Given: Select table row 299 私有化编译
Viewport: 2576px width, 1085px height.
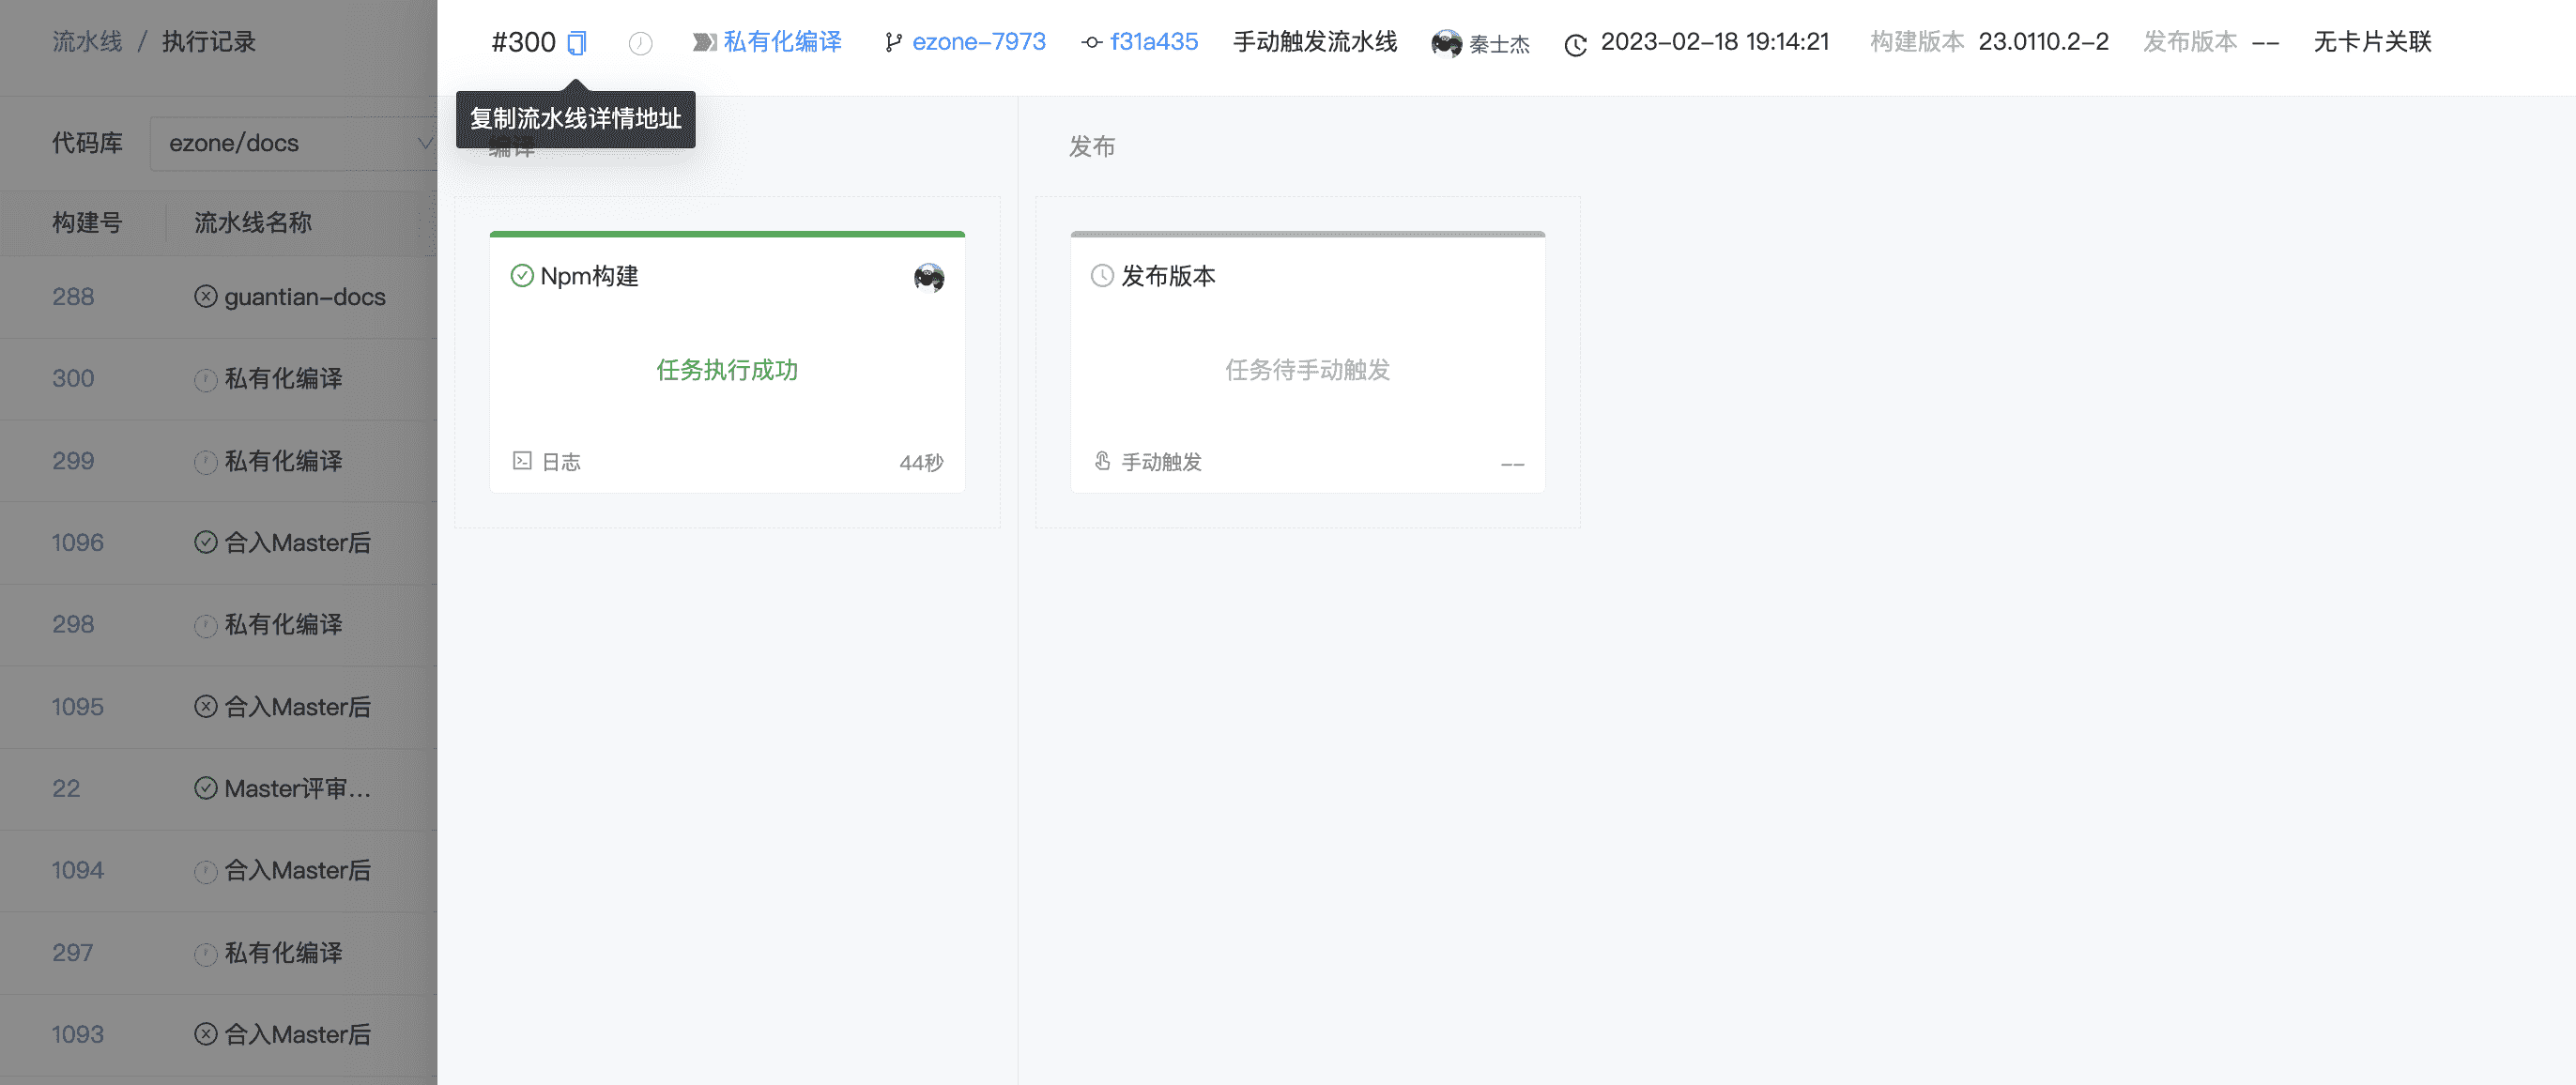Looking at the screenshot, I should [283, 461].
